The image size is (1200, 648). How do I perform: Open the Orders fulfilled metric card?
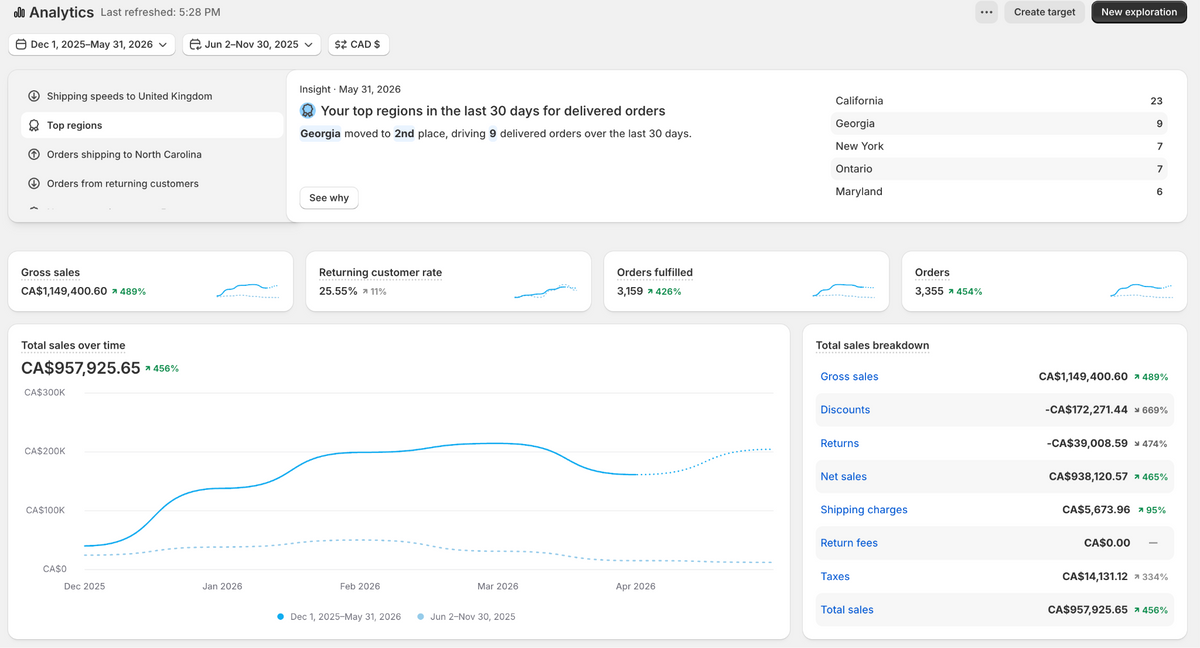[x=747, y=281]
